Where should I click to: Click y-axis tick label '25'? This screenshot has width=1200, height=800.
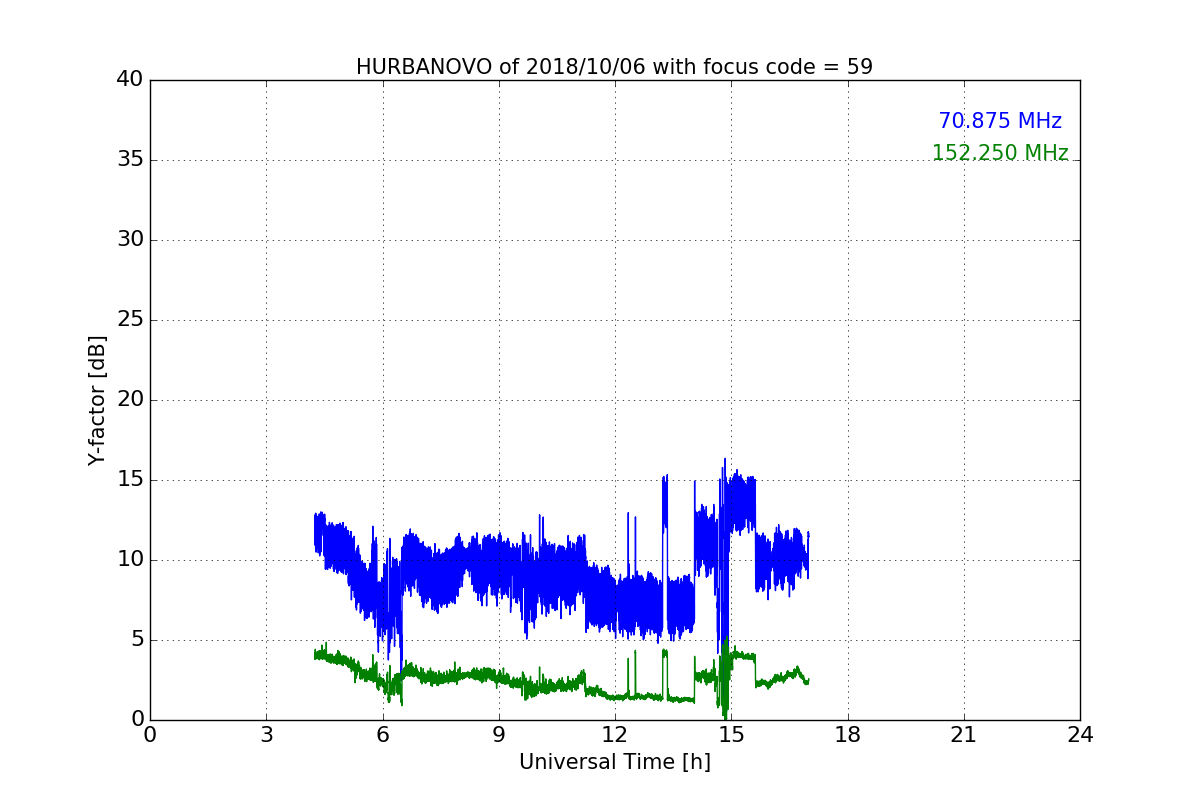[130, 320]
